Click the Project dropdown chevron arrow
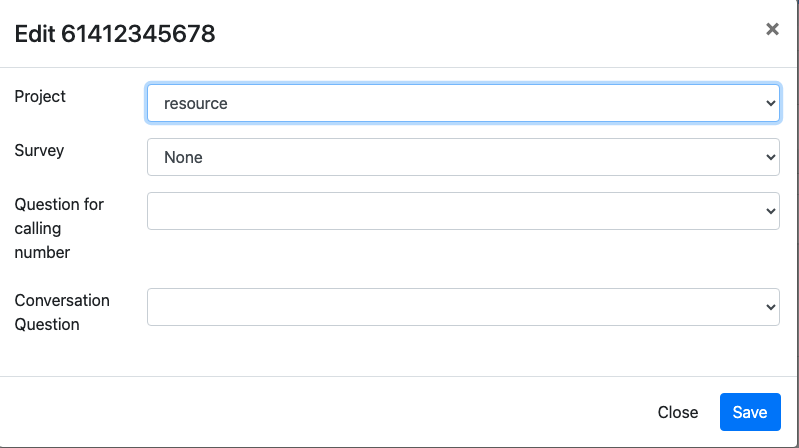The width and height of the screenshot is (799, 448). coord(770,103)
